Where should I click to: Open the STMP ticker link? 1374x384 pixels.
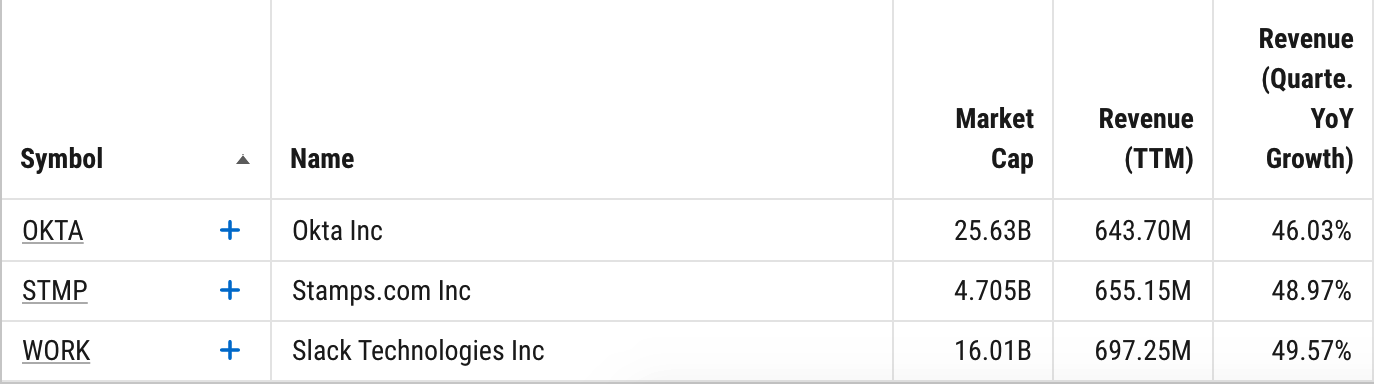(x=55, y=291)
